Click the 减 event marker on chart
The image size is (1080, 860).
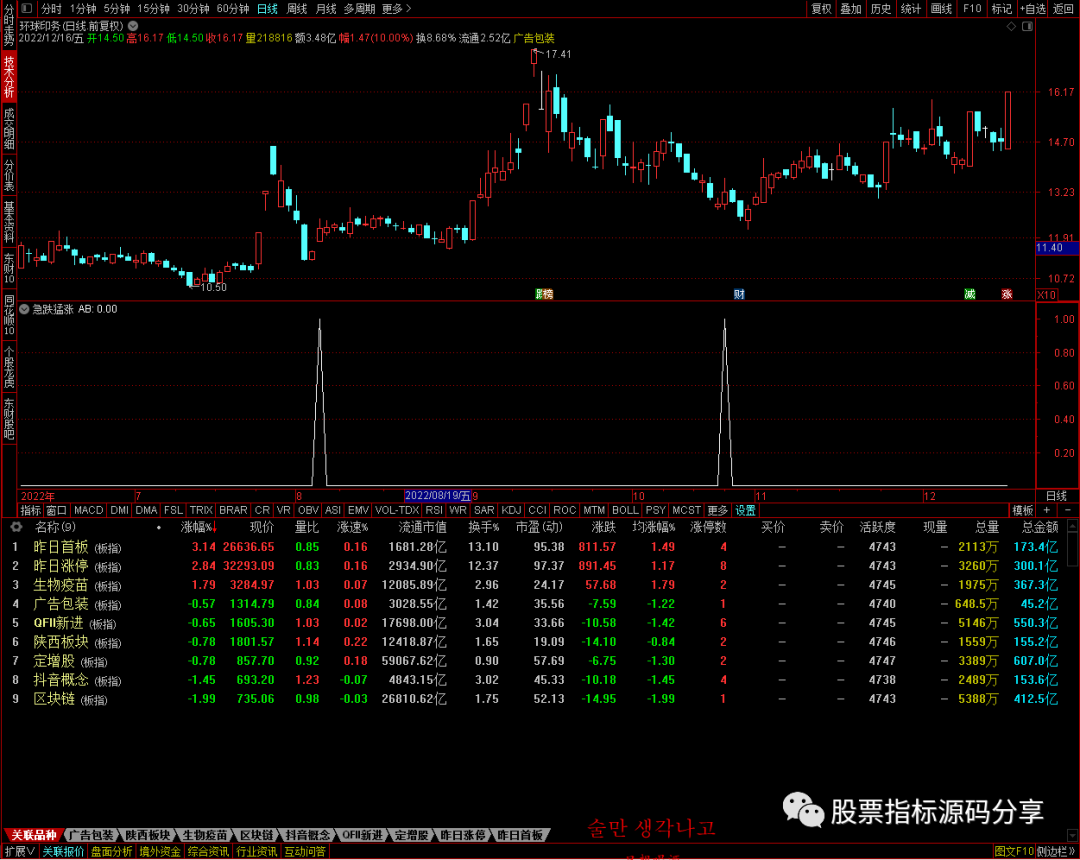(970, 294)
